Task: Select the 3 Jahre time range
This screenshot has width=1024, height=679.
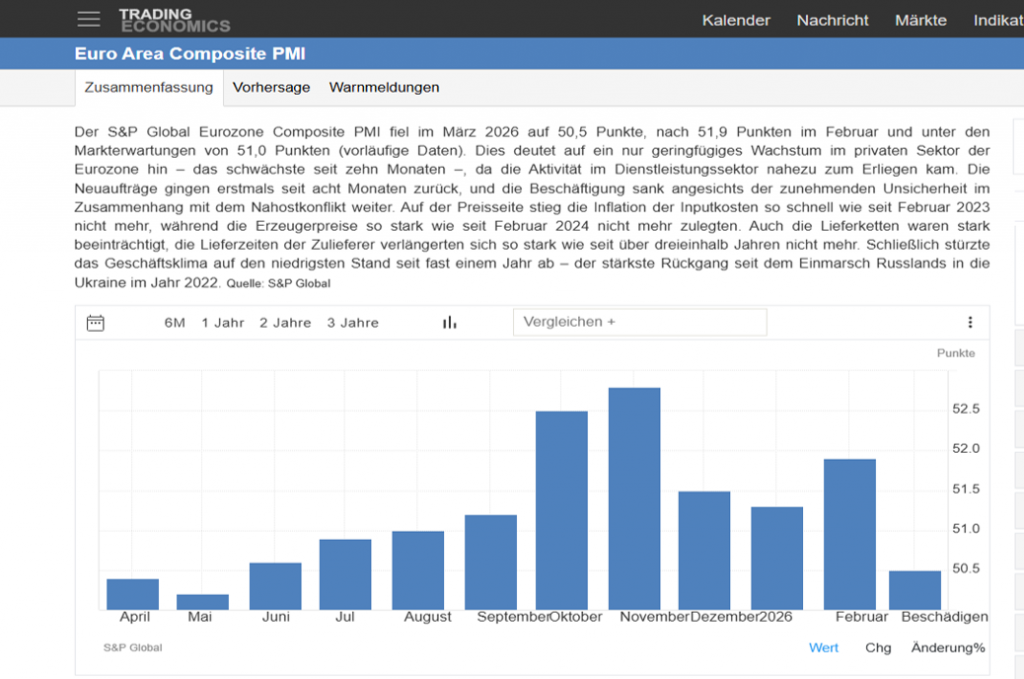Action: pyautogui.click(x=352, y=323)
